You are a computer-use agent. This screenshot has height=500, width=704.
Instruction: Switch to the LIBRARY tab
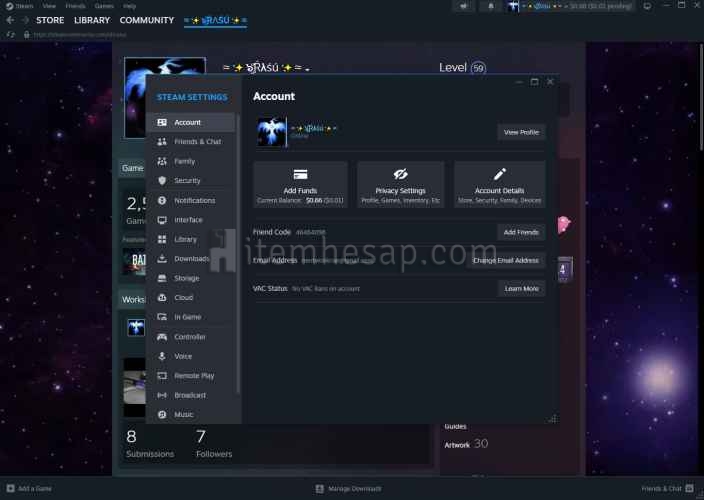click(92, 20)
